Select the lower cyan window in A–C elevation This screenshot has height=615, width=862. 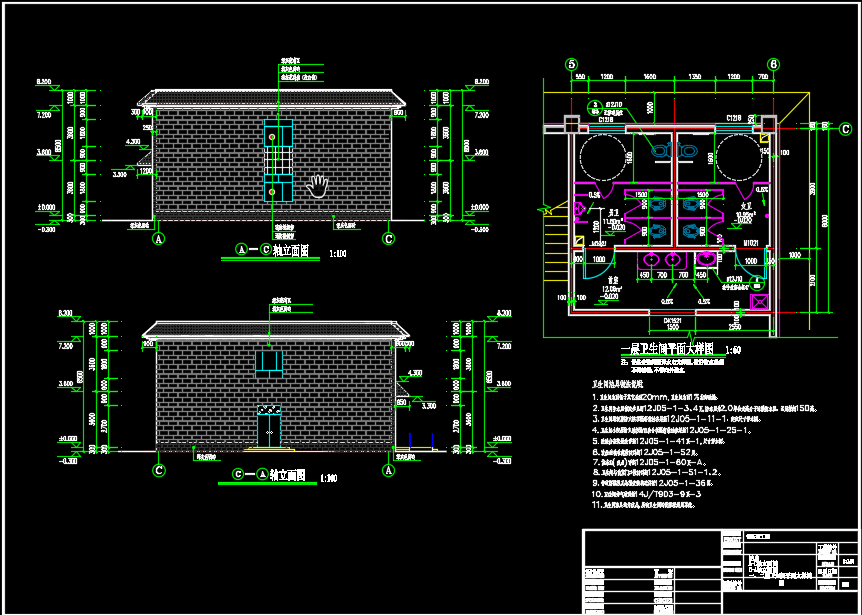tap(278, 189)
